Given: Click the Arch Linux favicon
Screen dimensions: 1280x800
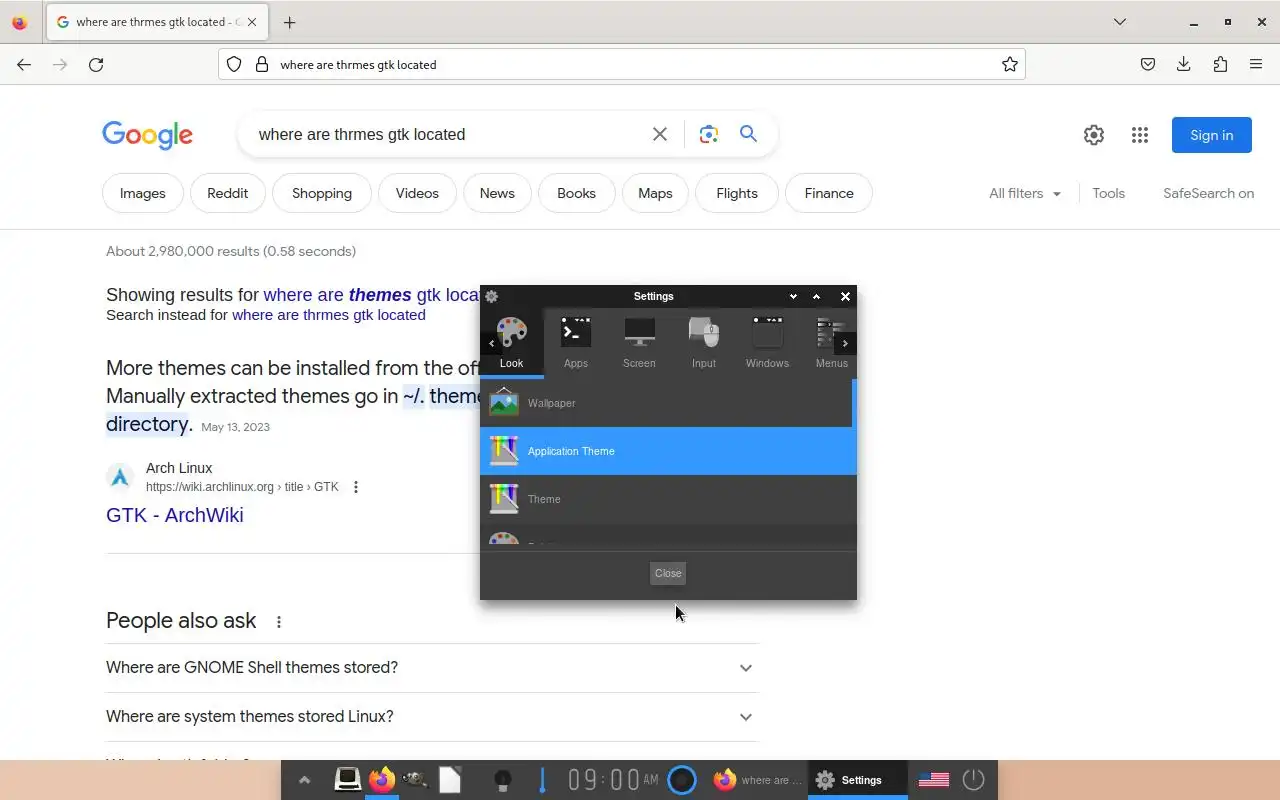Looking at the screenshot, I should tap(120, 477).
